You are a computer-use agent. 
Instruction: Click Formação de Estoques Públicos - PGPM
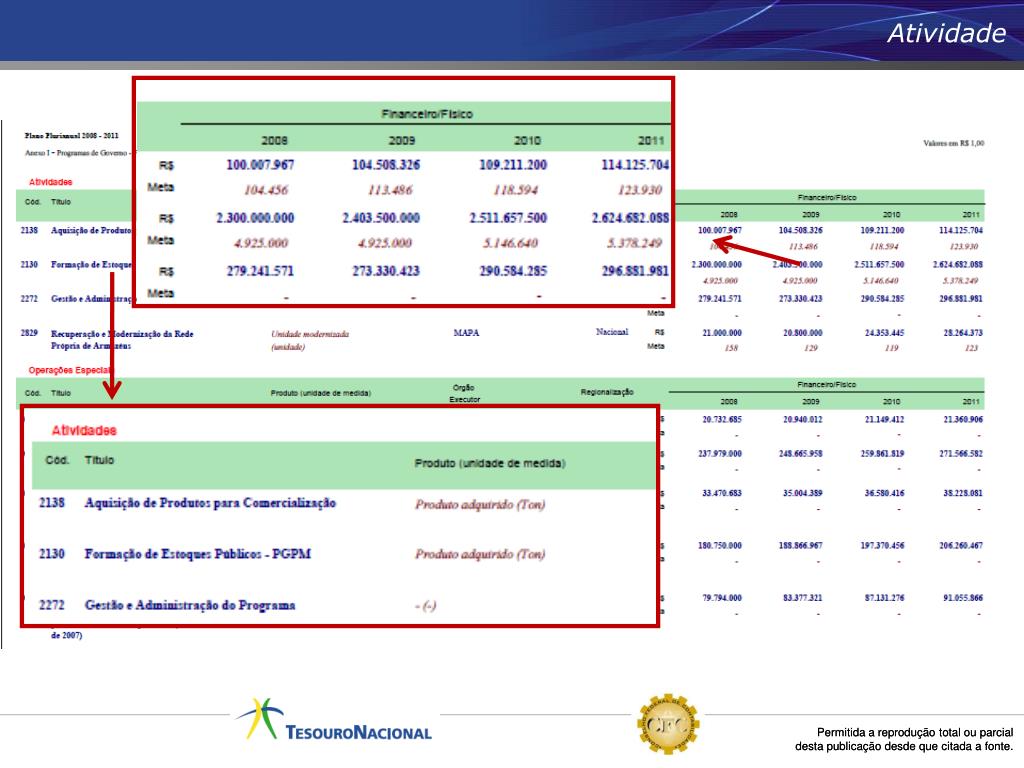point(198,554)
